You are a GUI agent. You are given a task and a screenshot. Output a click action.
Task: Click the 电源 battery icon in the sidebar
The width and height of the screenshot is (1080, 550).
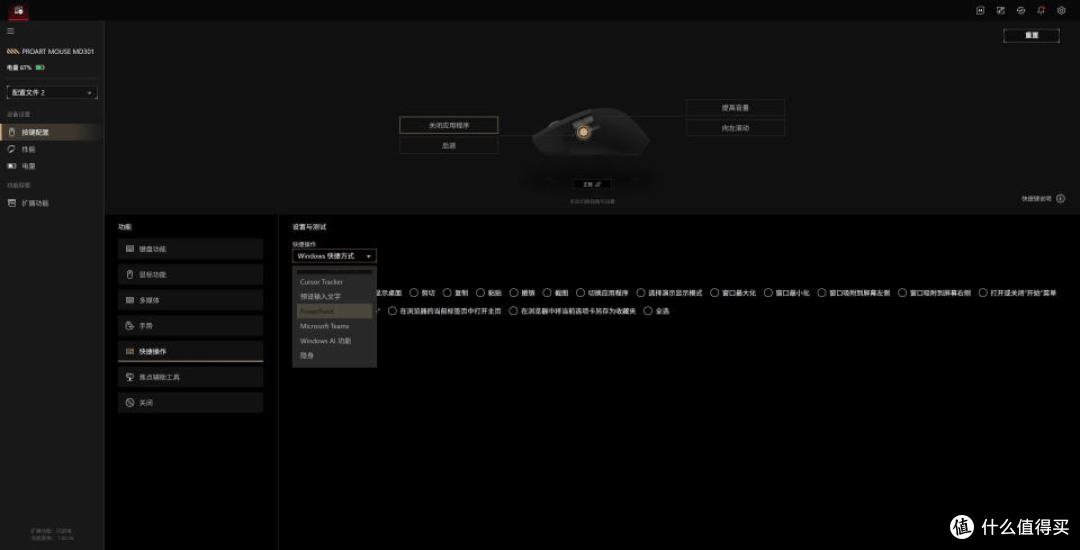click(x=12, y=166)
